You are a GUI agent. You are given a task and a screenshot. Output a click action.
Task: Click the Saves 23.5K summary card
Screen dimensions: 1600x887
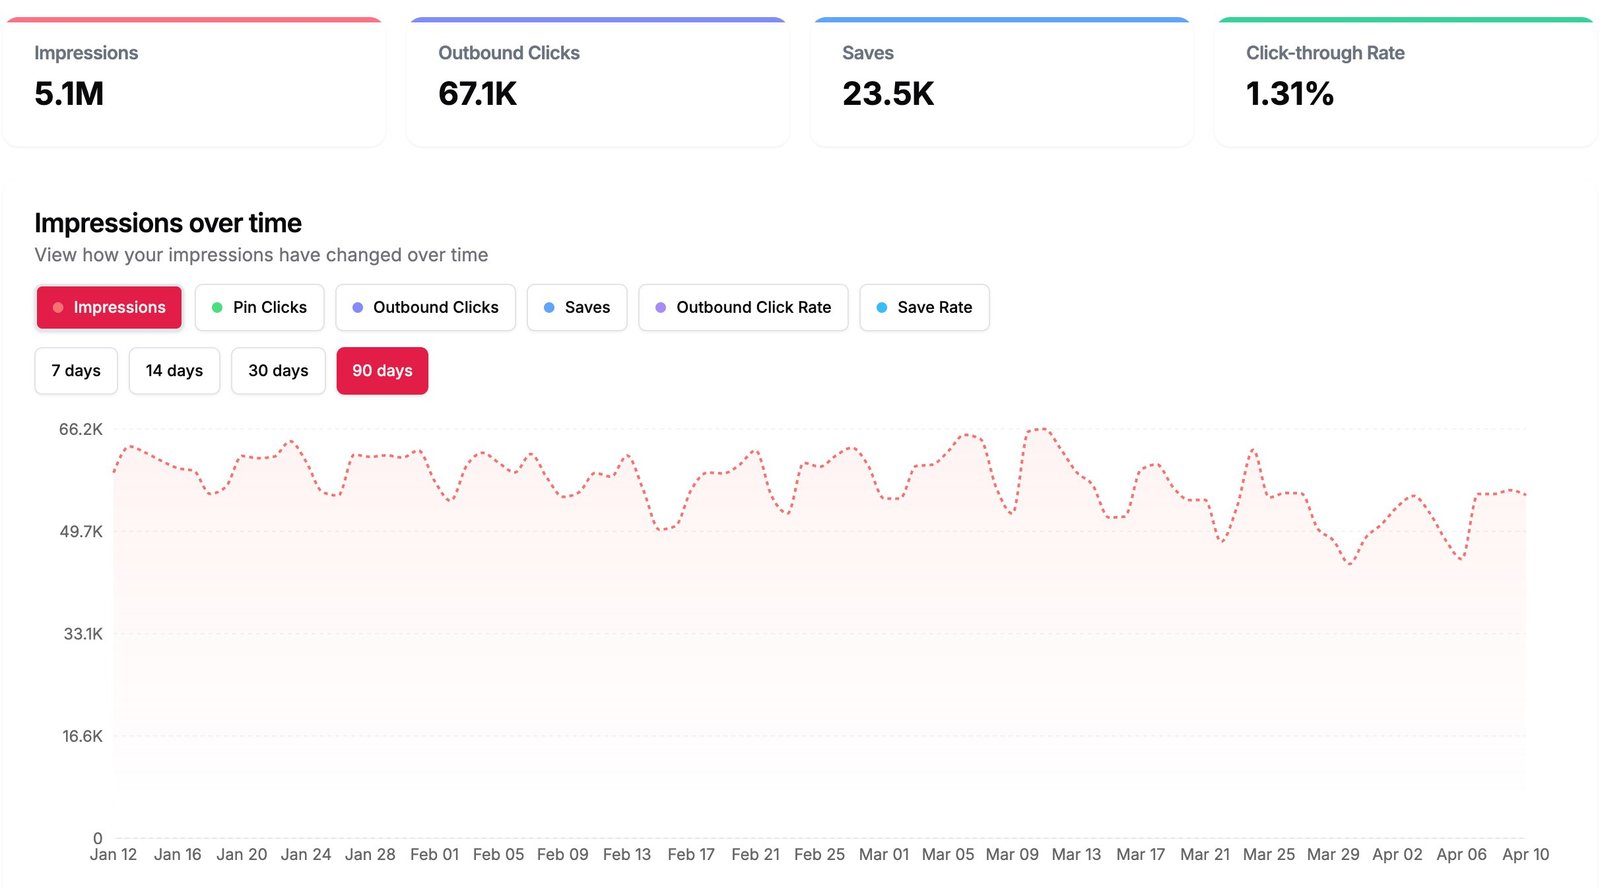pos(1002,82)
